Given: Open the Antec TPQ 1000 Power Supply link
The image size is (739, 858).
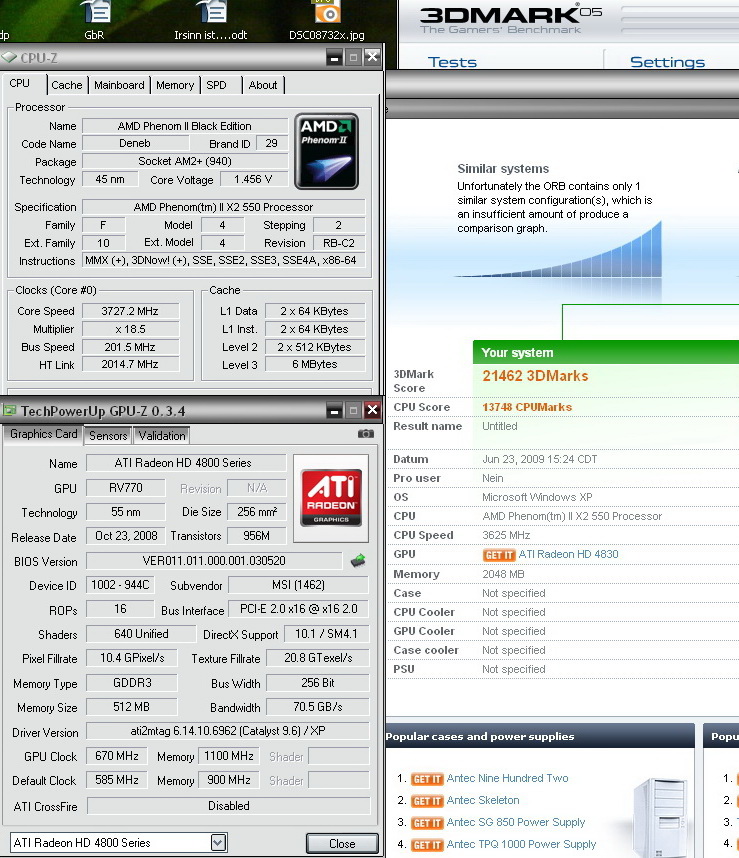Looking at the screenshot, I should [x=521, y=844].
